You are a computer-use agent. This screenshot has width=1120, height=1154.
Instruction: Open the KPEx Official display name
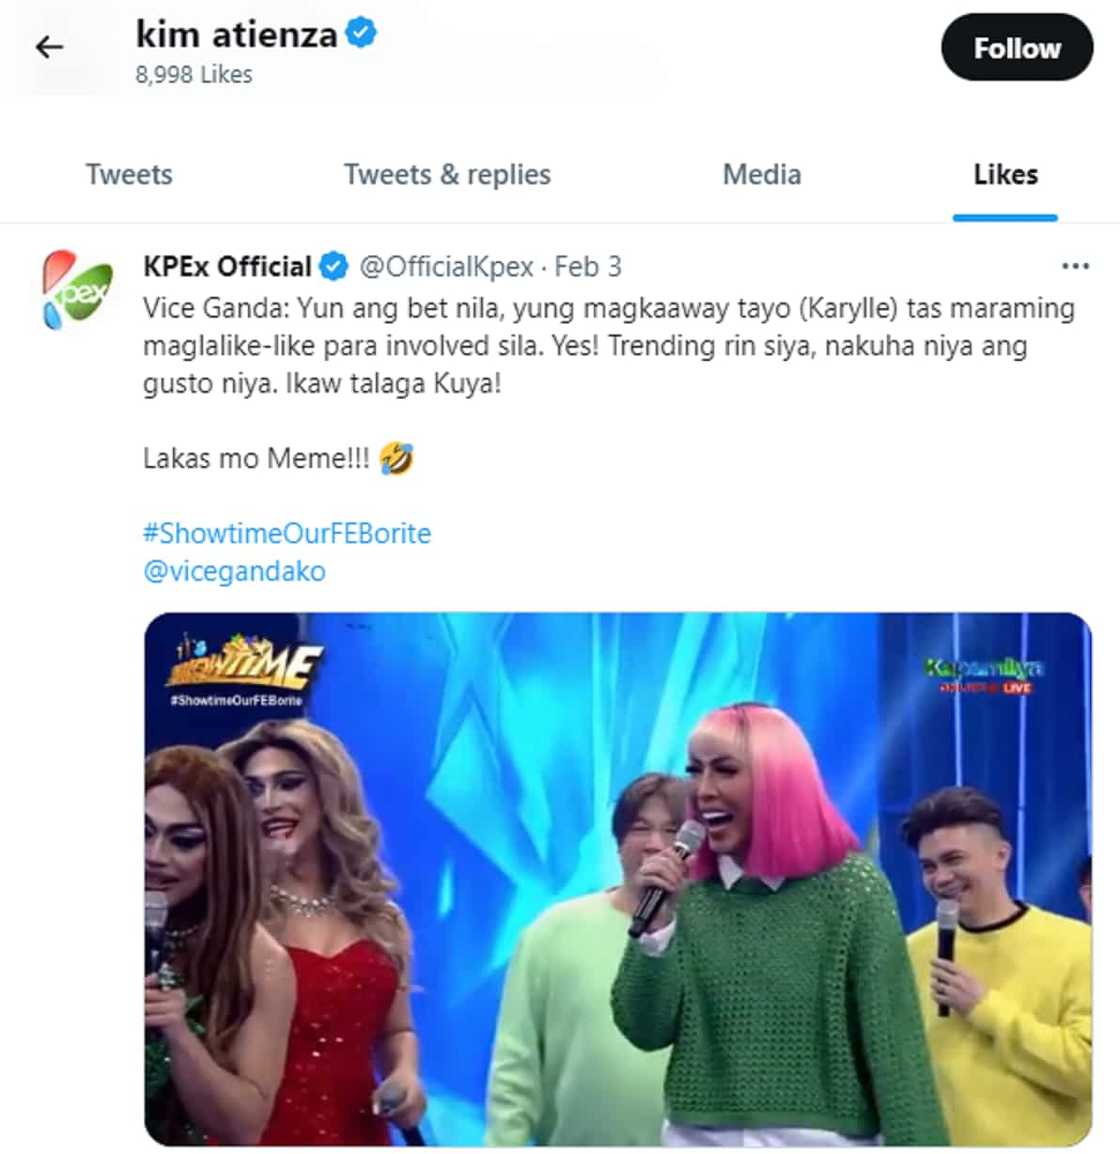(227, 267)
